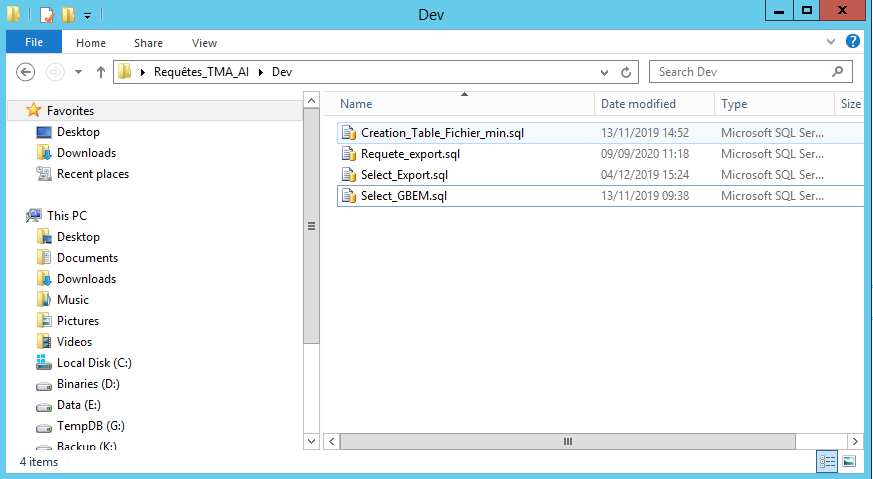Click the Up directory arrow icon
This screenshot has width=873, height=479.
[x=101, y=72]
